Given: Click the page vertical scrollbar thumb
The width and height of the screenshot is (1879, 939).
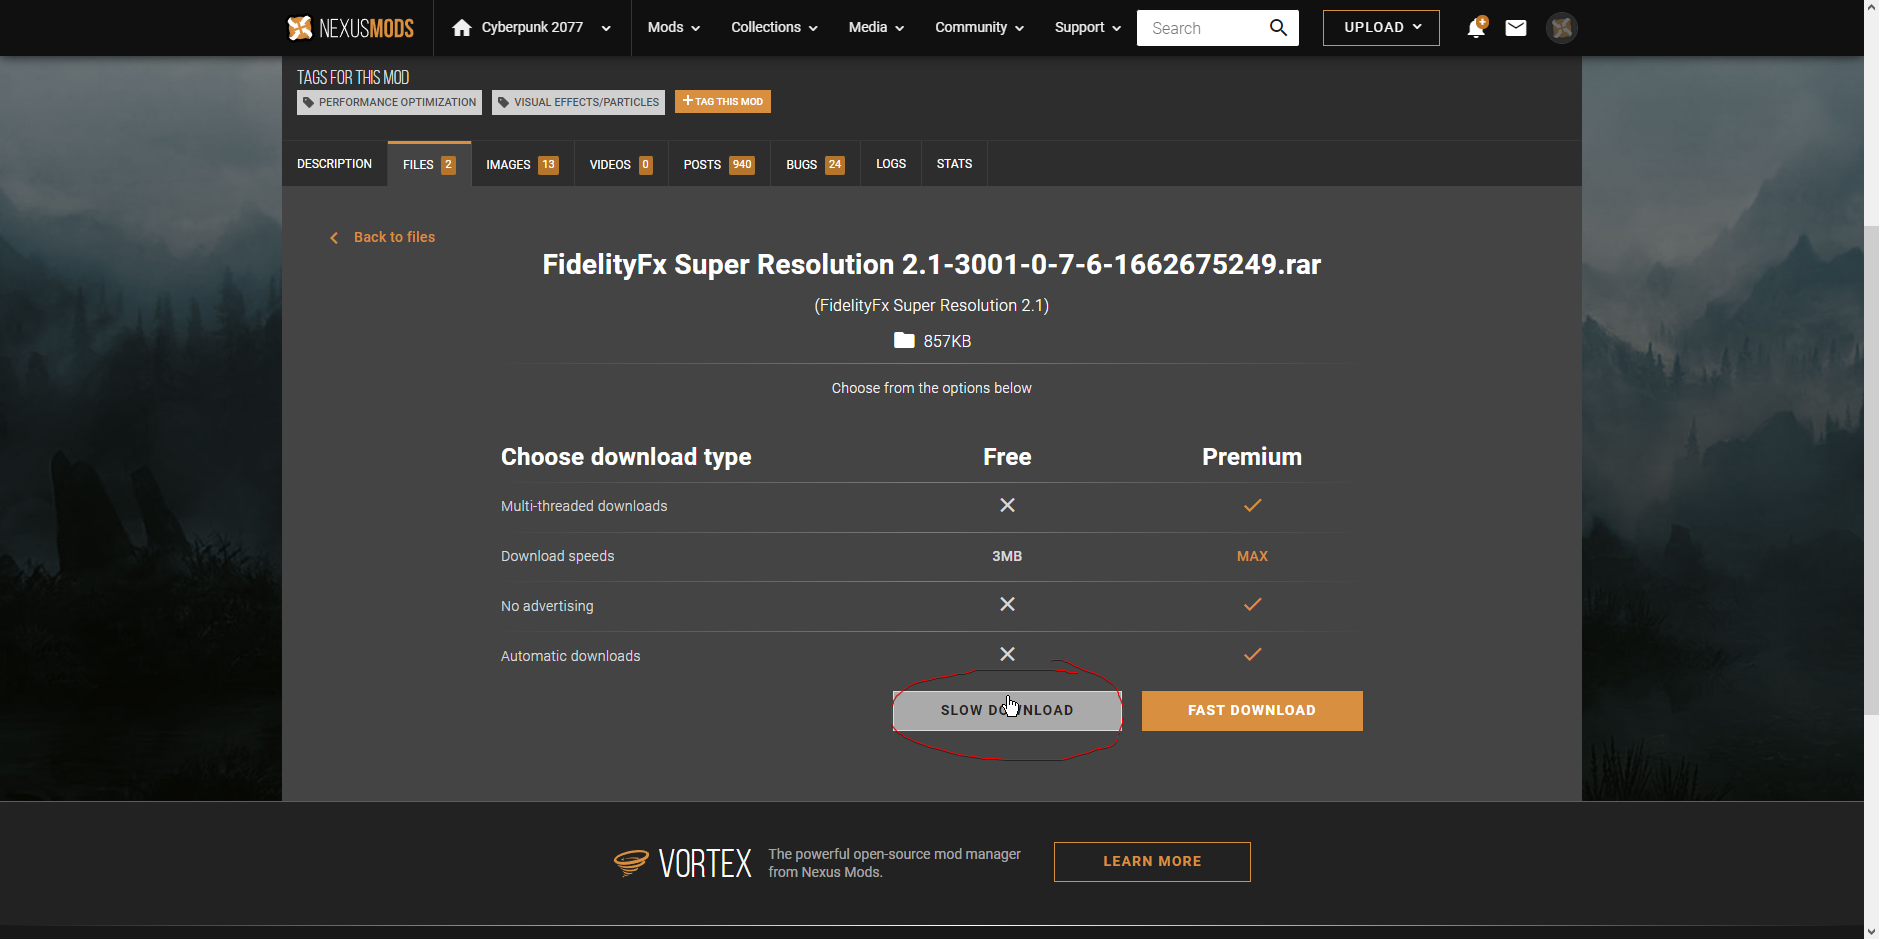Looking at the screenshot, I should [1871, 470].
